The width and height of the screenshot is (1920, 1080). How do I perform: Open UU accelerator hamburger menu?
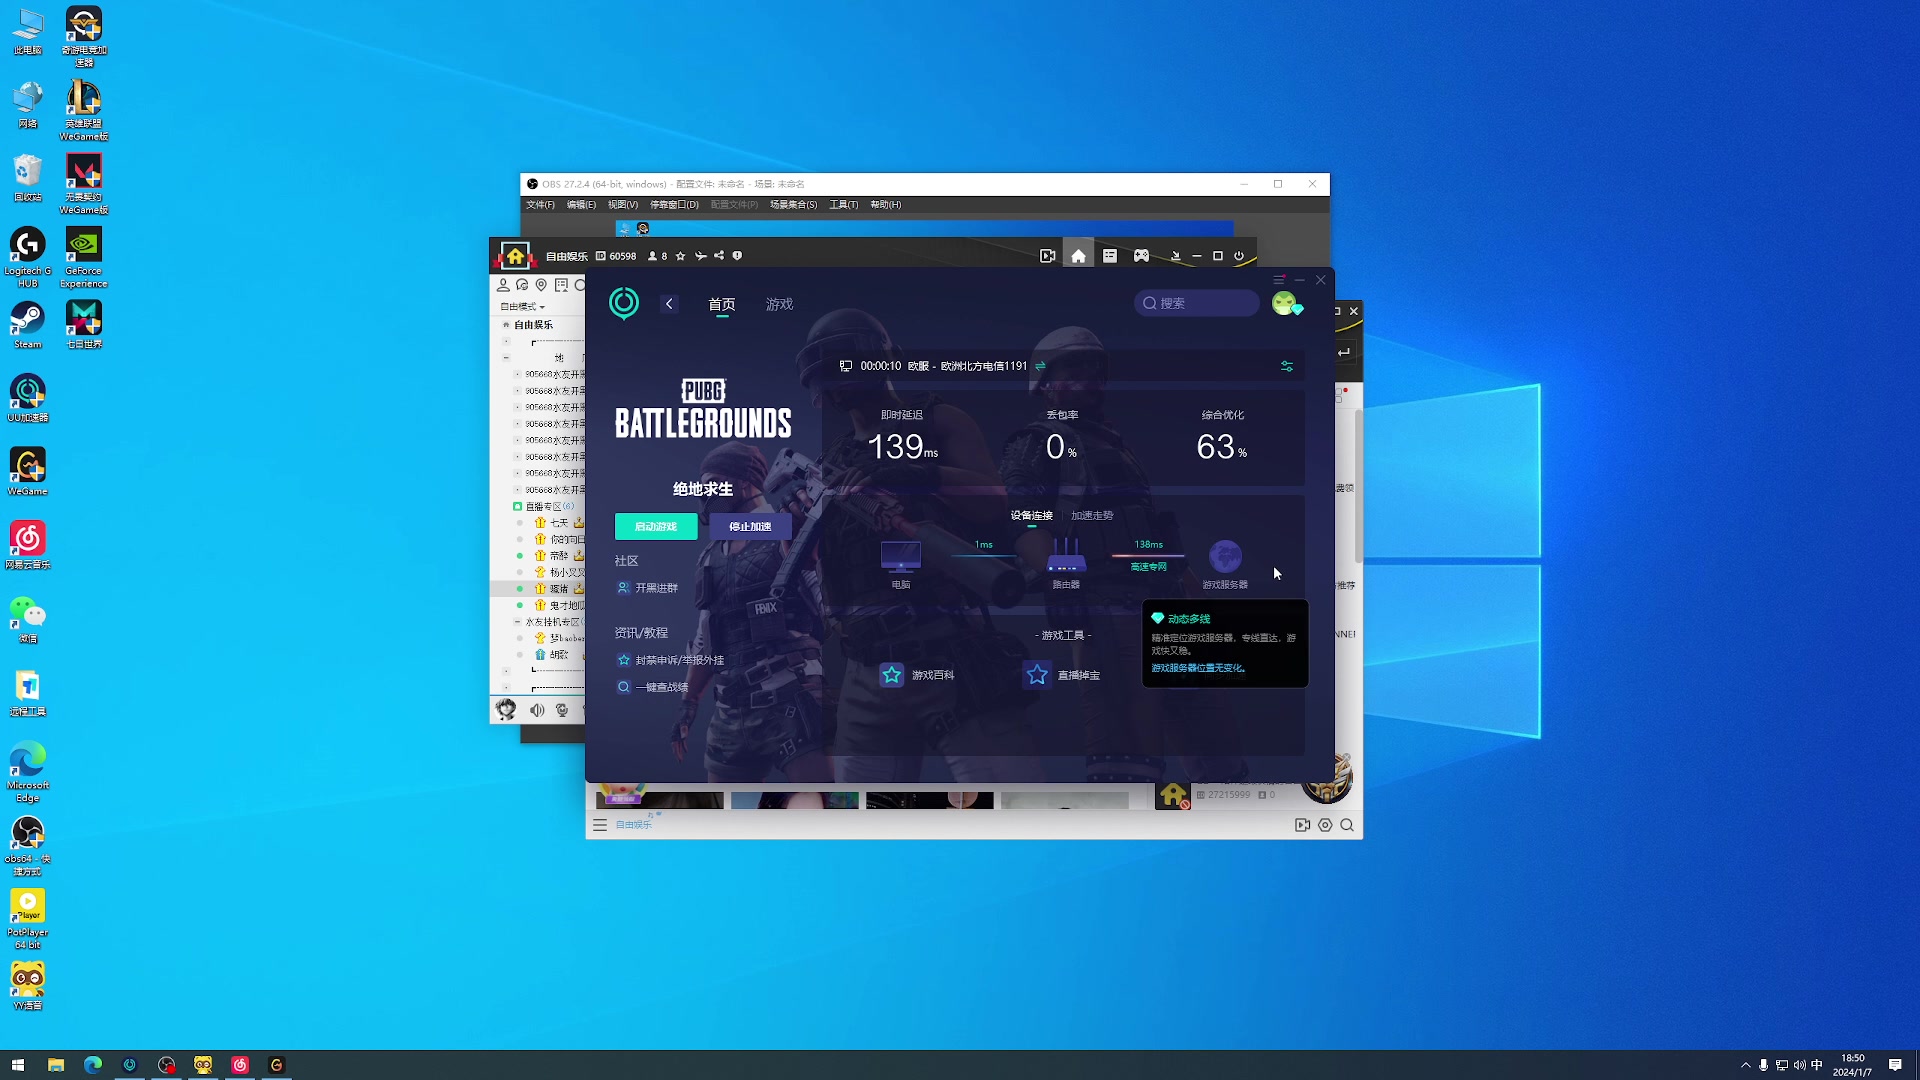click(x=1279, y=280)
